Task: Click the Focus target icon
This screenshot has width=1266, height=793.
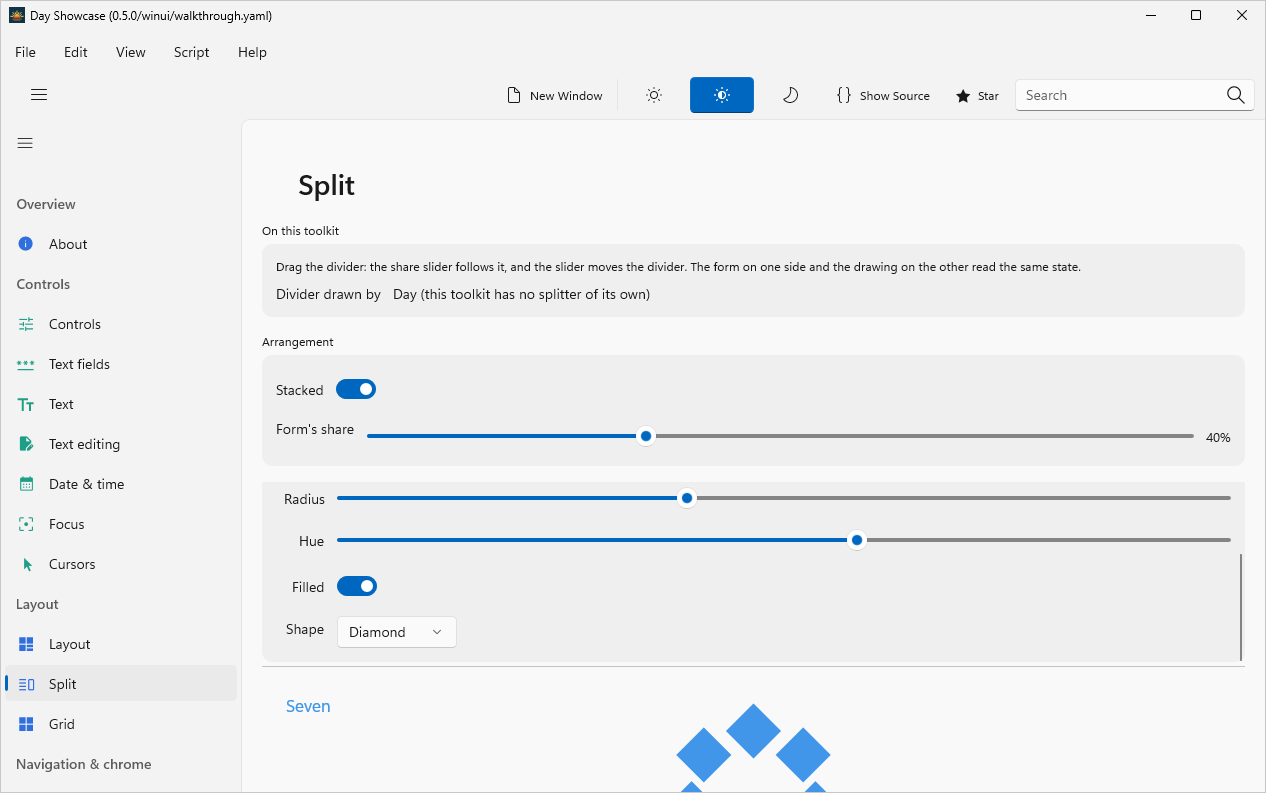Action: coord(26,524)
